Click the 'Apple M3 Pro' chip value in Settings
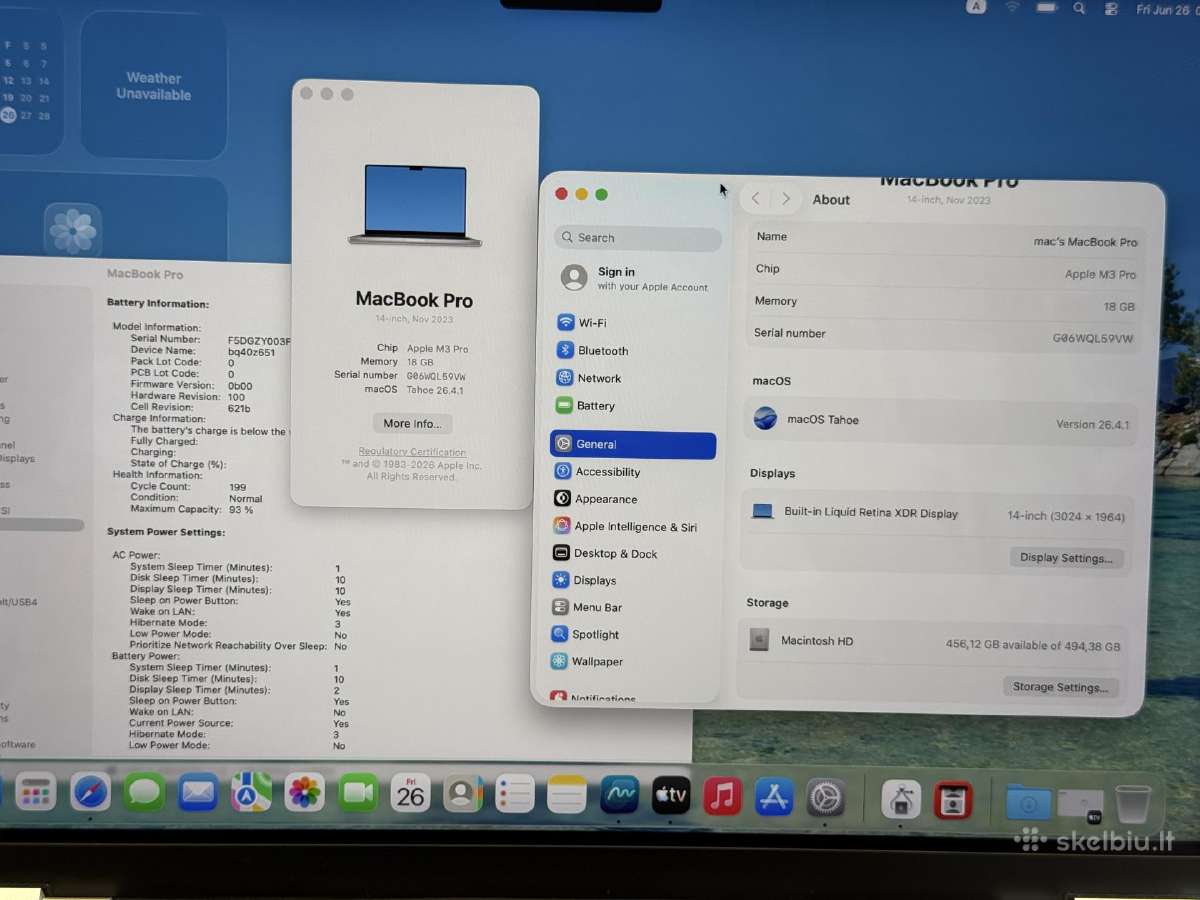 pyautogui.click(x=1100, y=274)
